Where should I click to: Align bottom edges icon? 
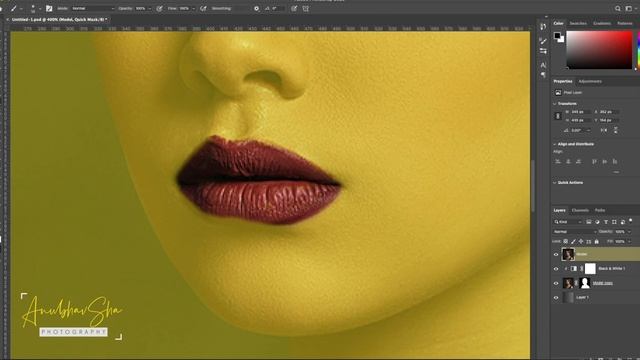[615, 162]
